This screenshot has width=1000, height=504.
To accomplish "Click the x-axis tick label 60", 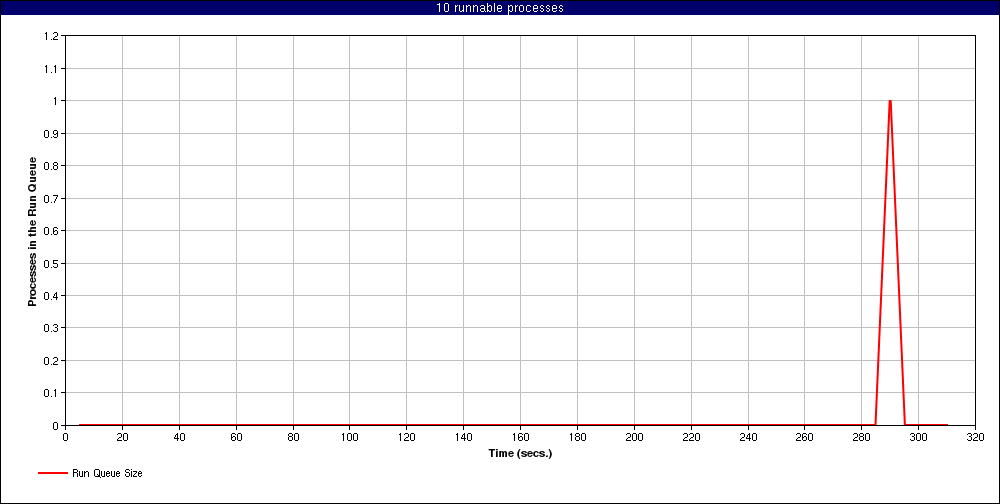I will 236,437.
